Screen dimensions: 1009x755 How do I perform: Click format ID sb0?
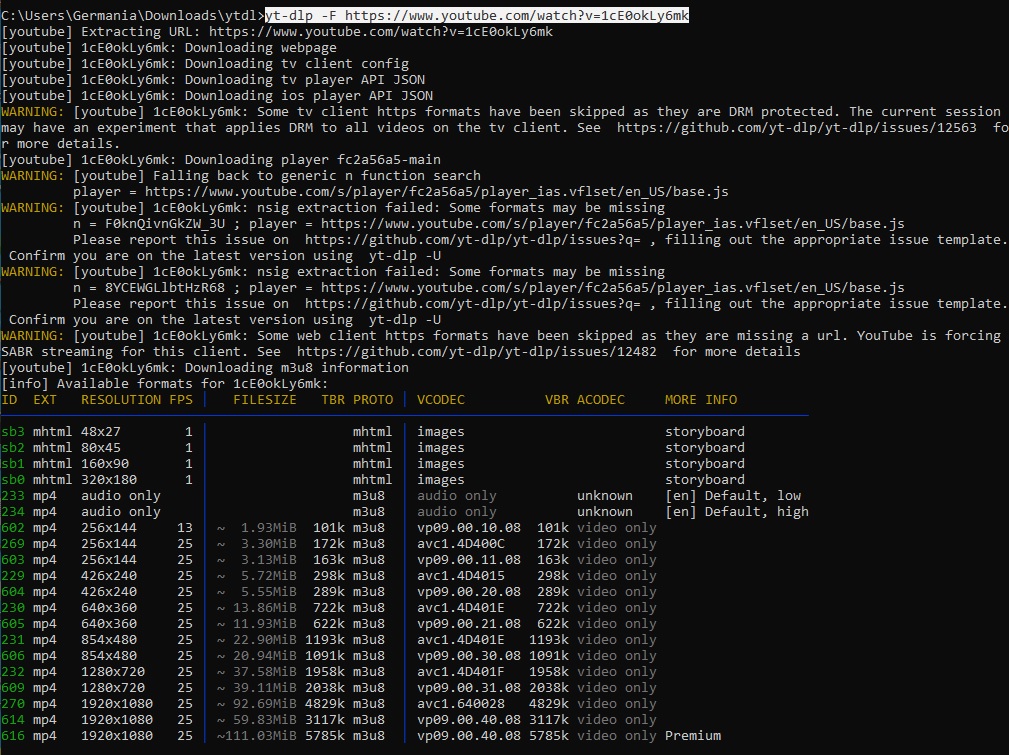tap(13, 480)
